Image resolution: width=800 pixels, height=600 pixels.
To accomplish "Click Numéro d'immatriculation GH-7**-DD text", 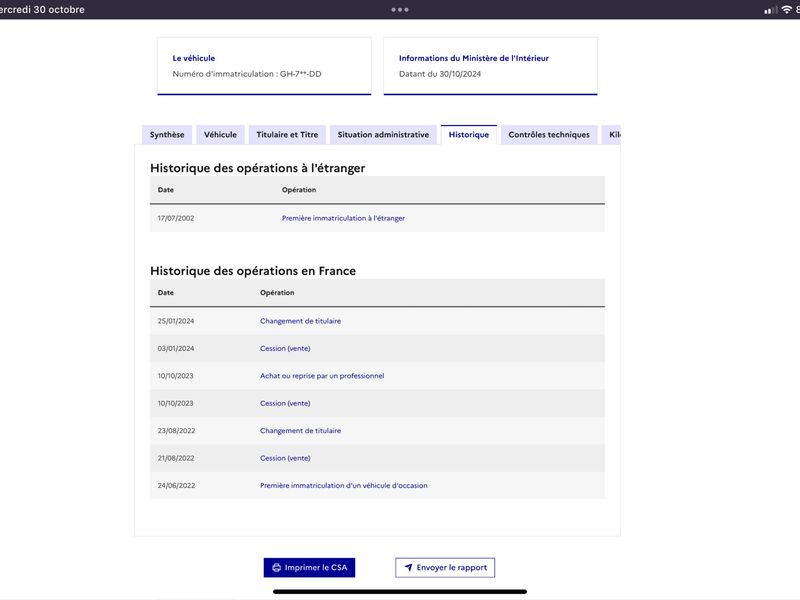I will pos(247,74).
